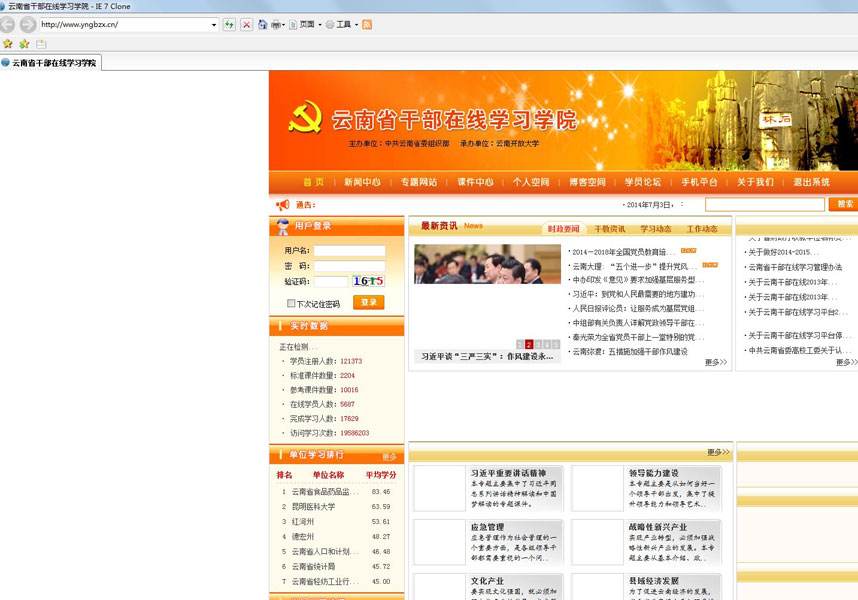Click the new badge beside 2014-2018全国党员教育培
The image size is (858, 600).
click(688, 251)
